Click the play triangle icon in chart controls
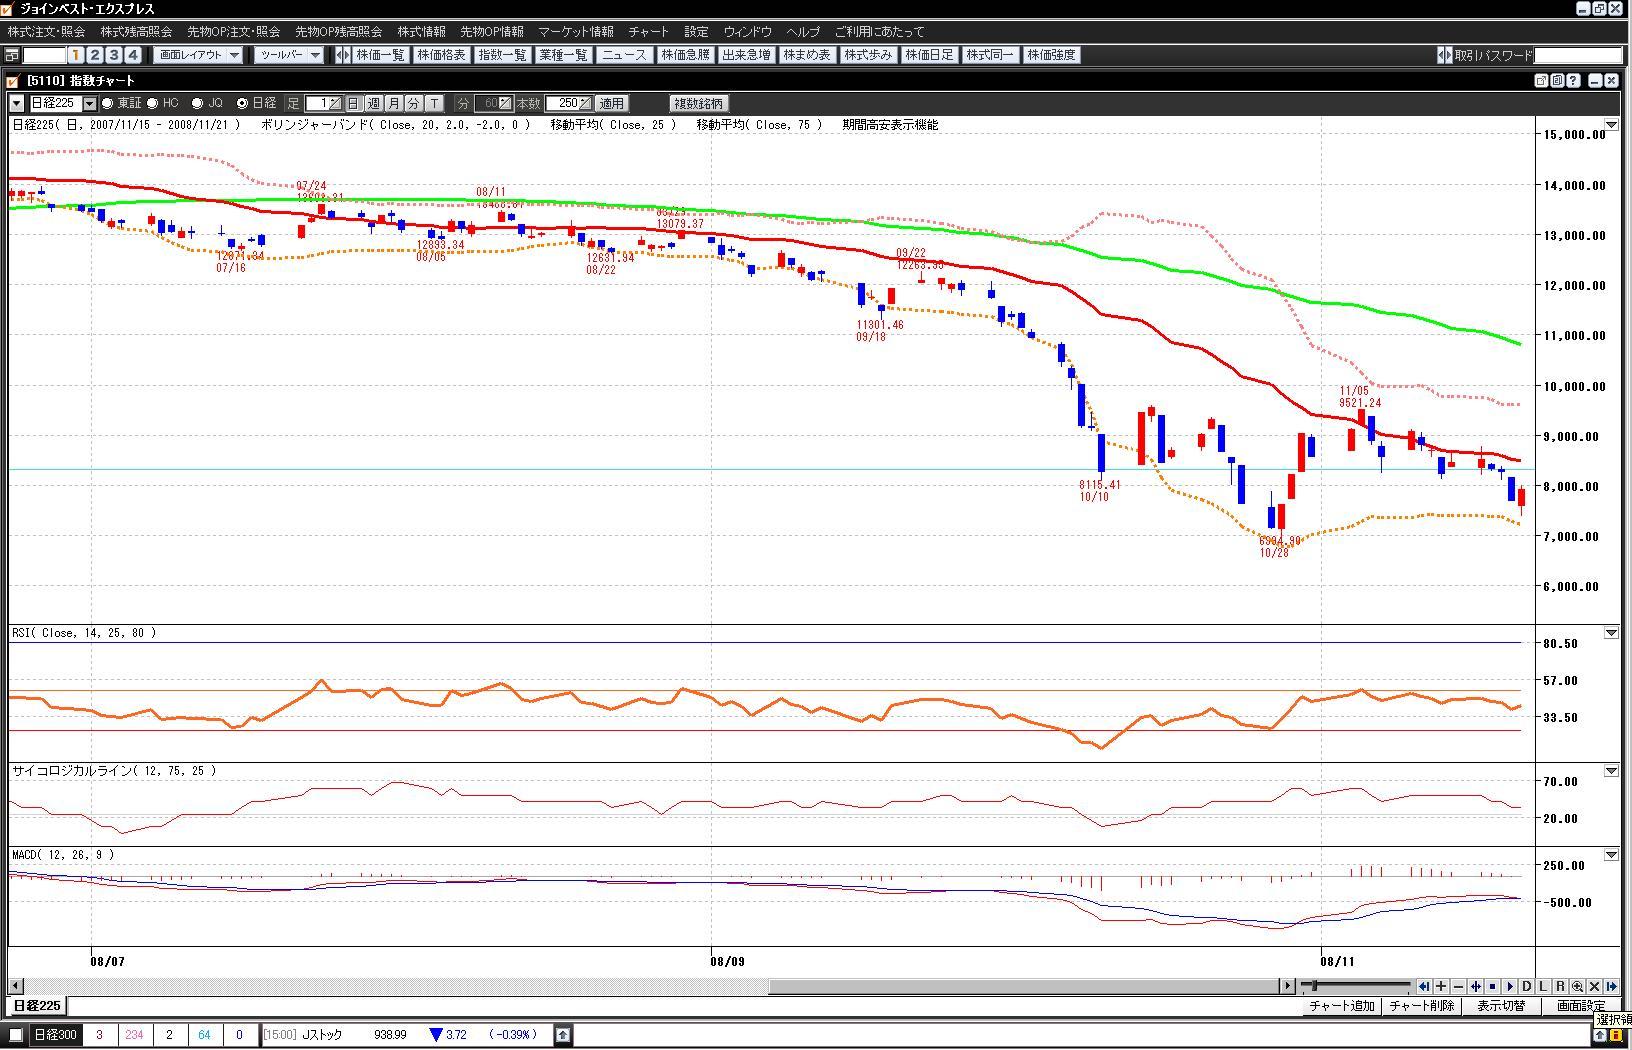This screenshot has width=1632, height=1050. click(1510, 986)
